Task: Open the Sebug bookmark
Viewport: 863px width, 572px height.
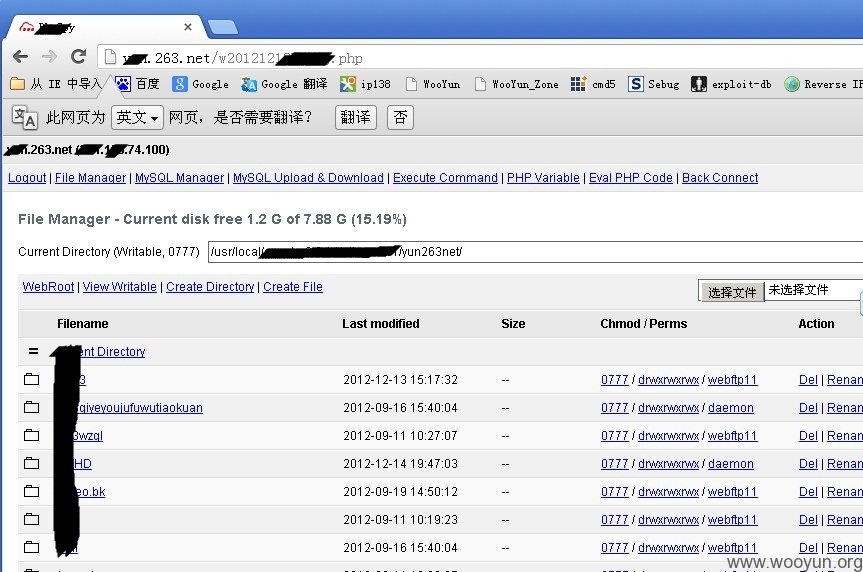Action: coord(653,84)
